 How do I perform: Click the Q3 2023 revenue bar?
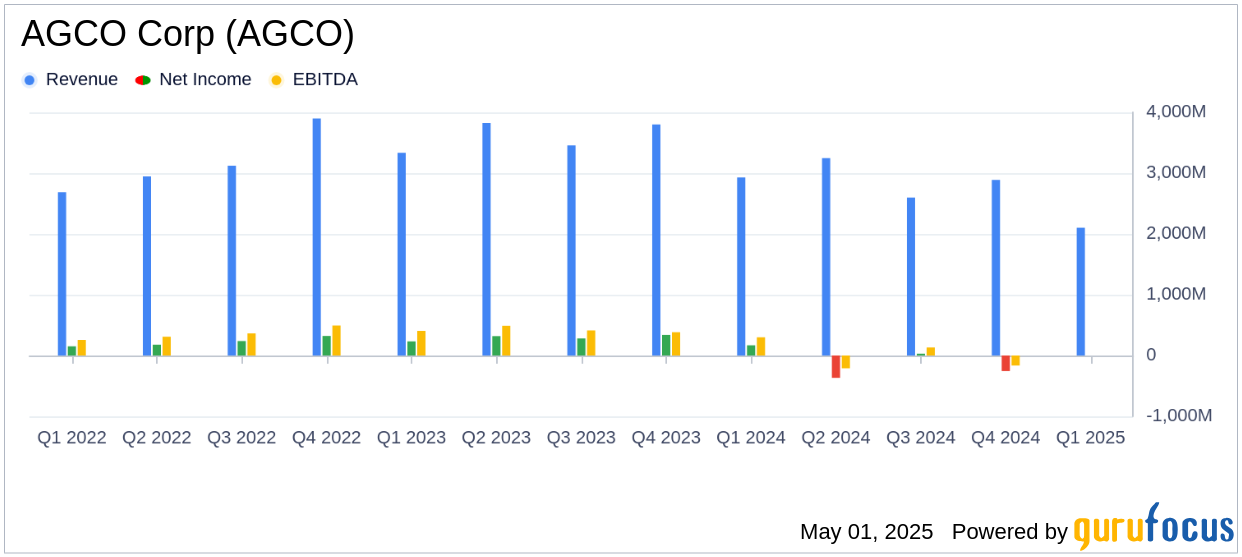(x=572, y=251)
